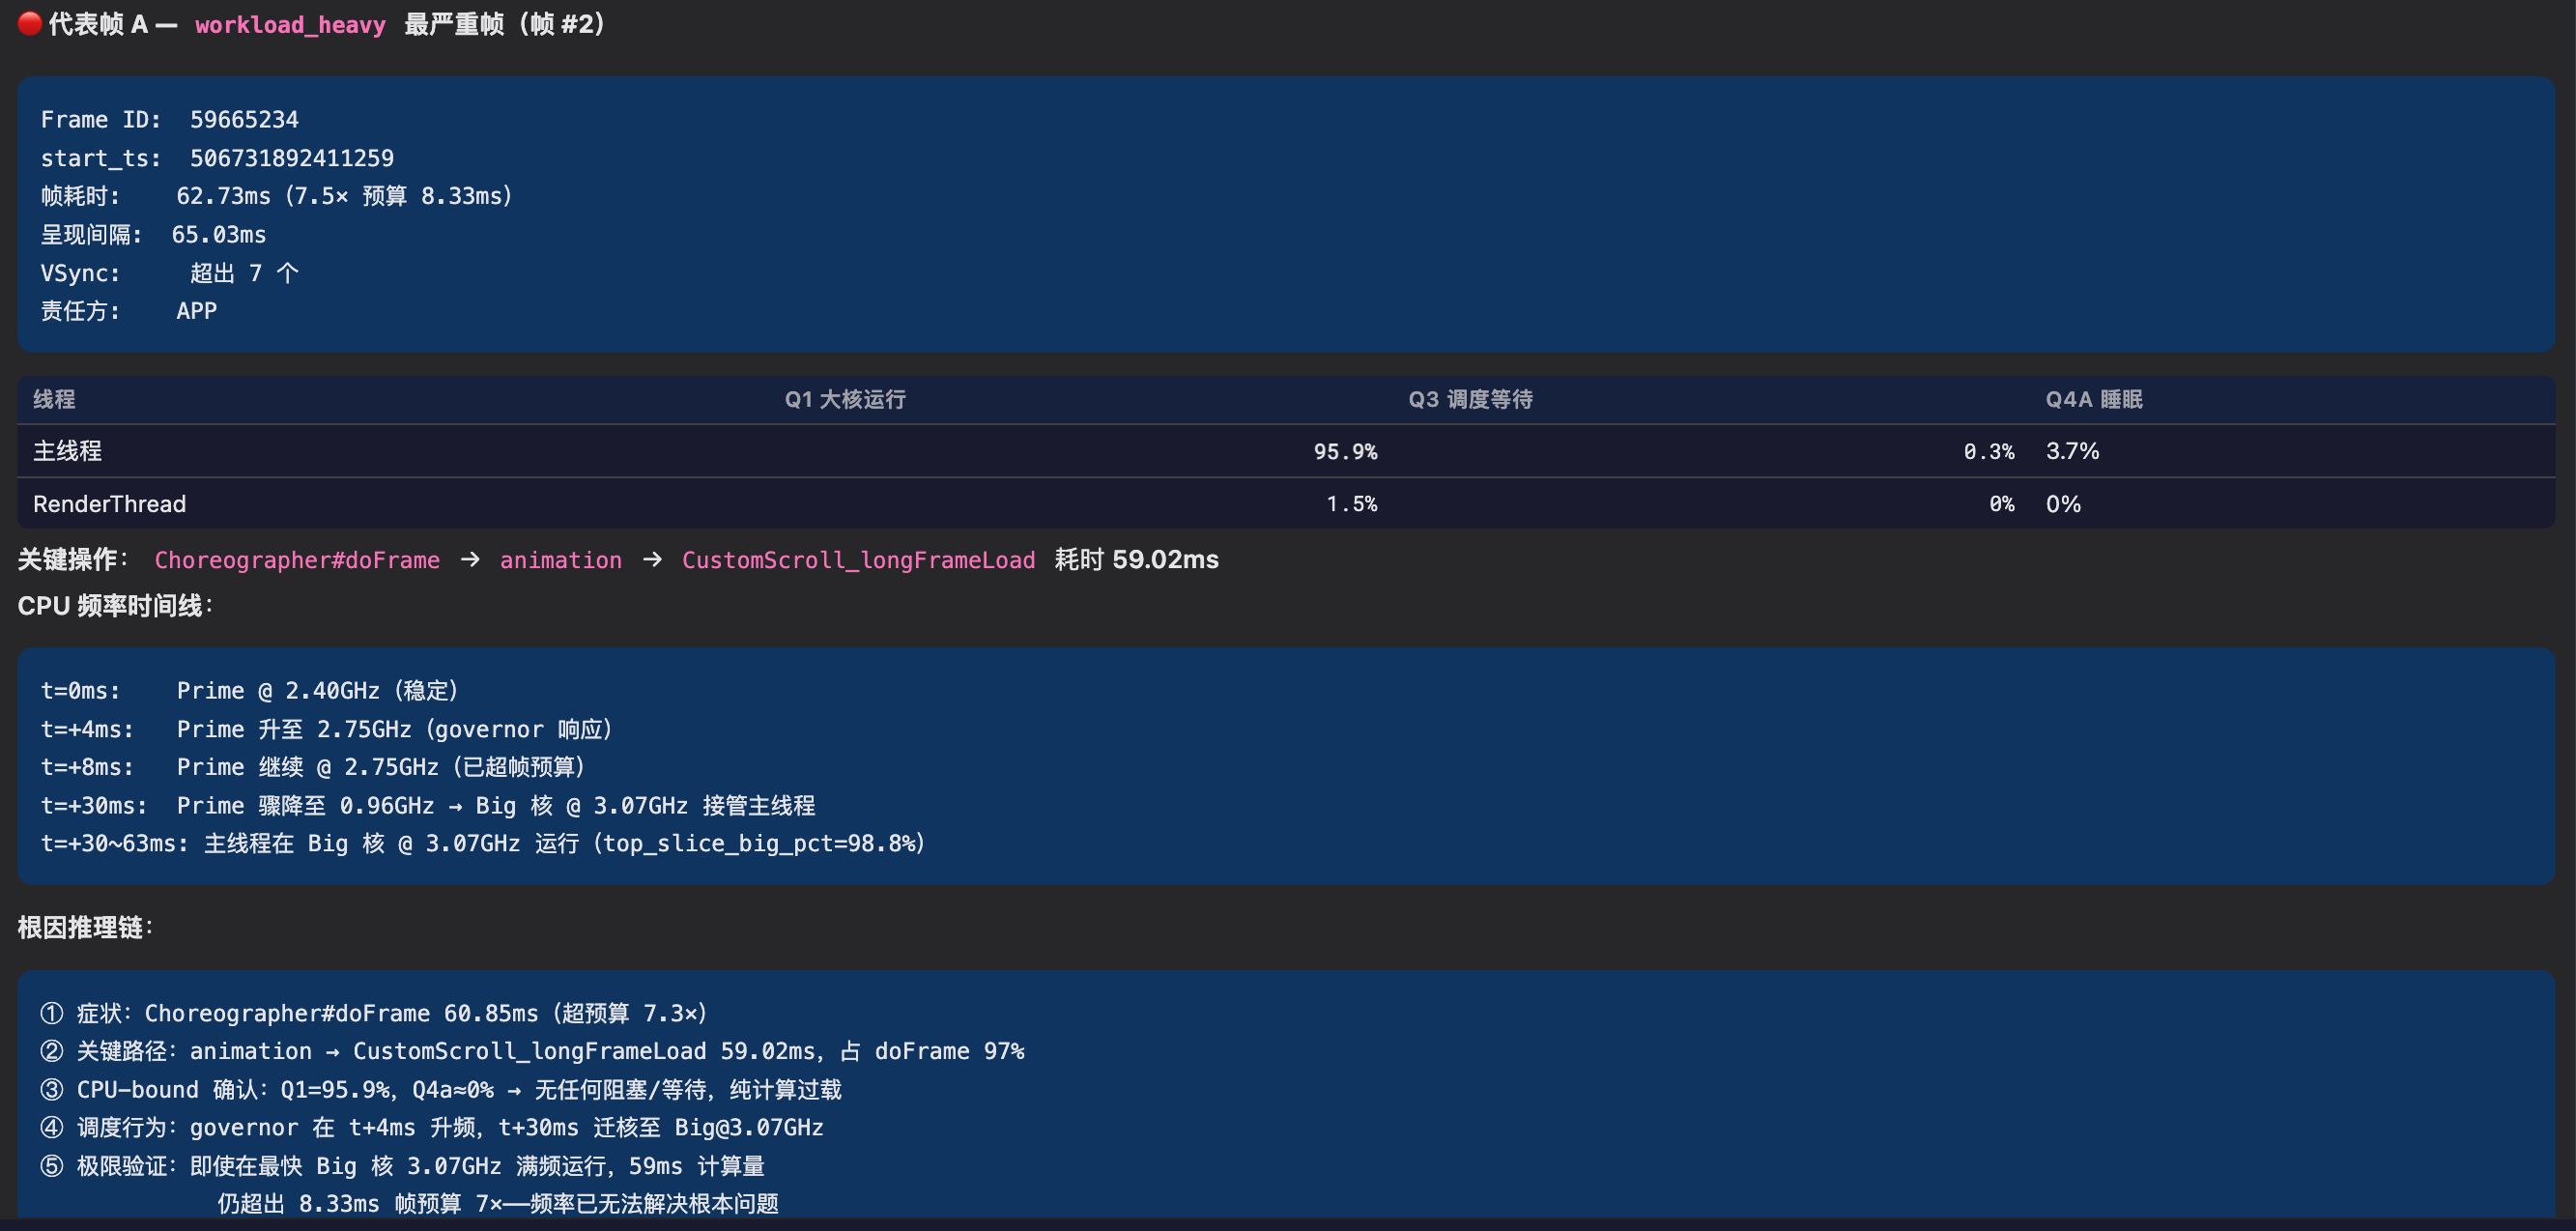2576x1231 pixels.
Task: Collapse the CPU 频率时间线 section
Action: [115, 606]
